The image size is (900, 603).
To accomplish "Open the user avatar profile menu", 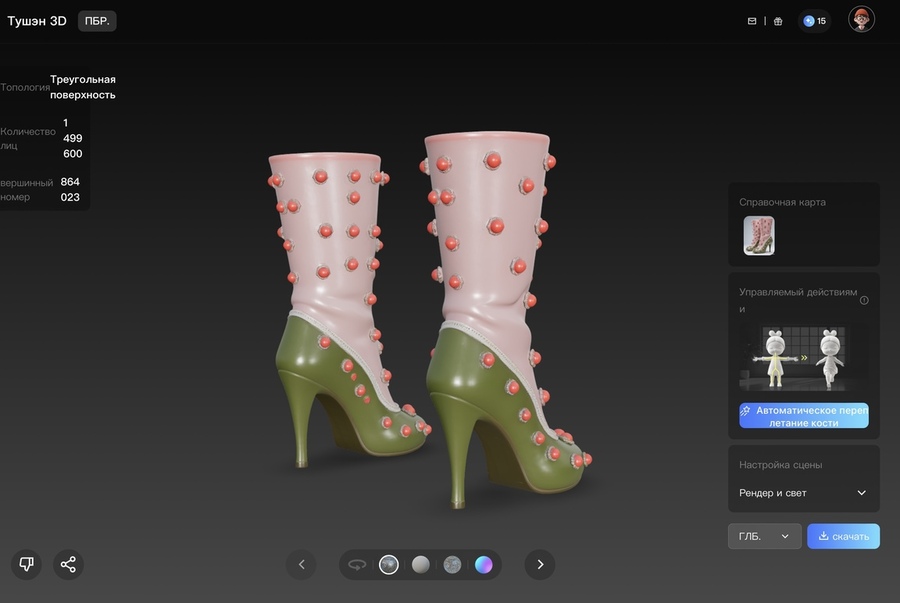I will (x=861, y=20).
